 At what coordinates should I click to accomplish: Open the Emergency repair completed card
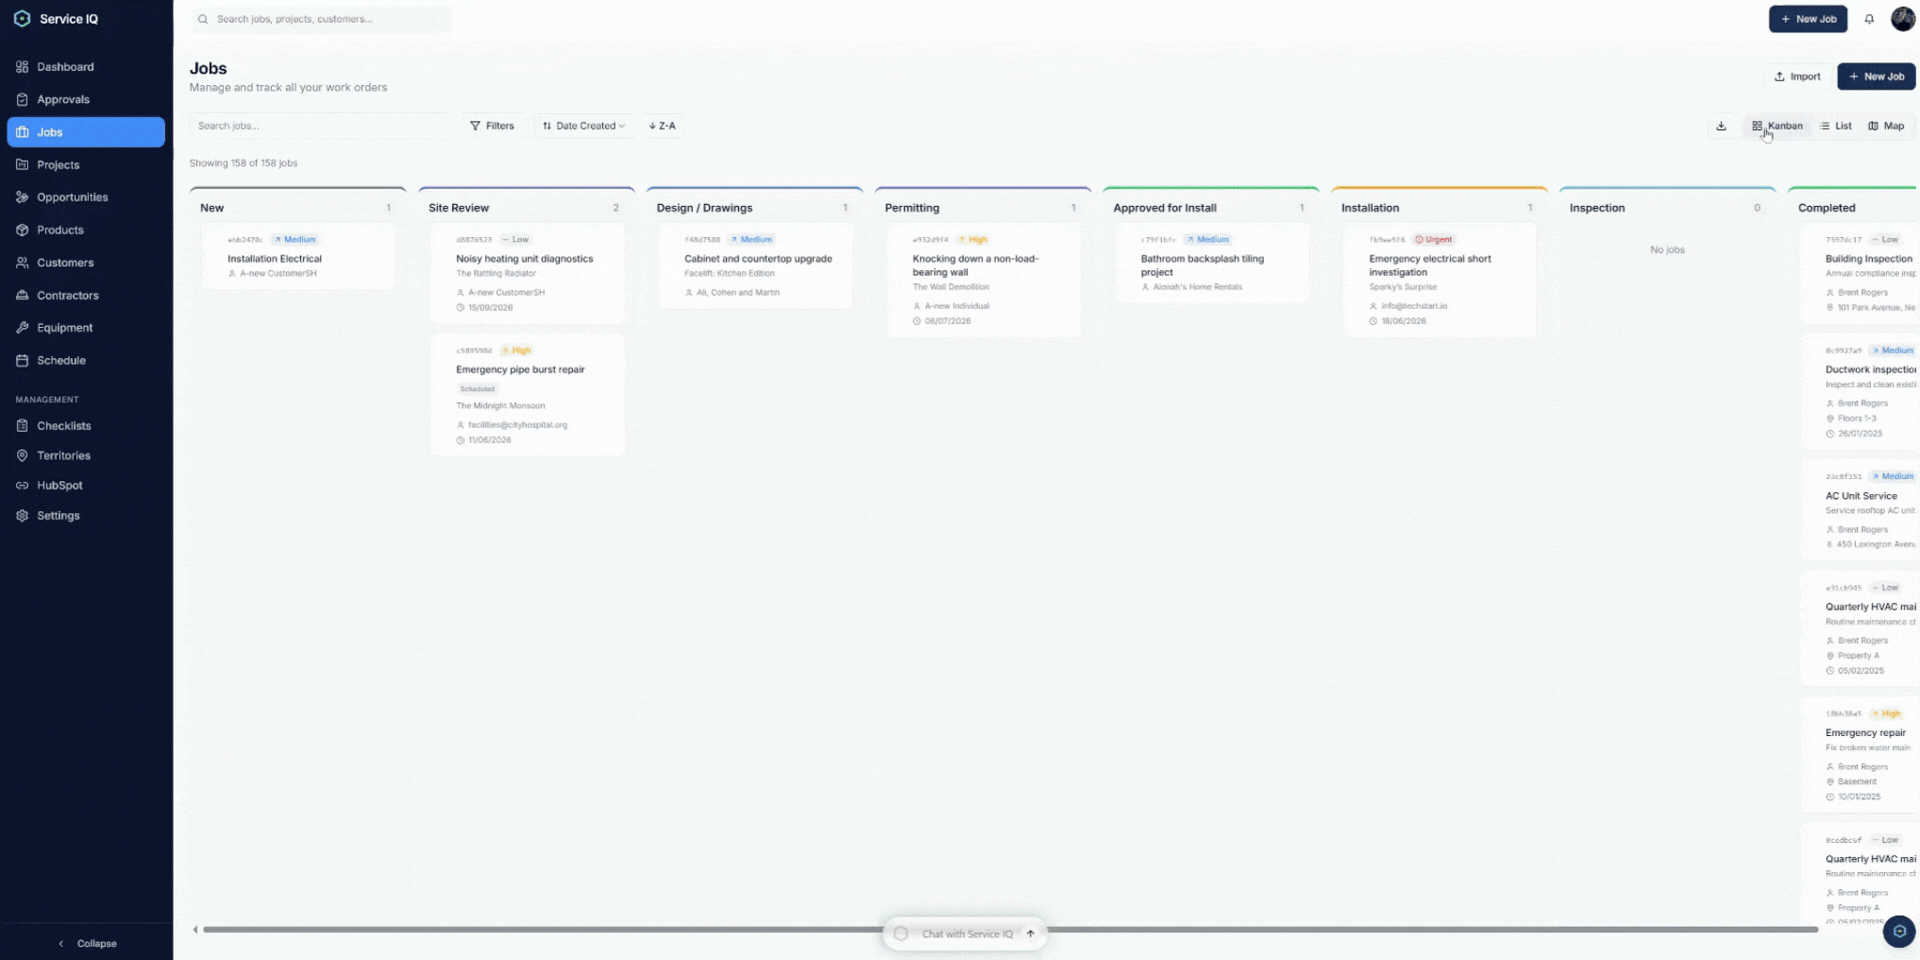coord(1860,754)
